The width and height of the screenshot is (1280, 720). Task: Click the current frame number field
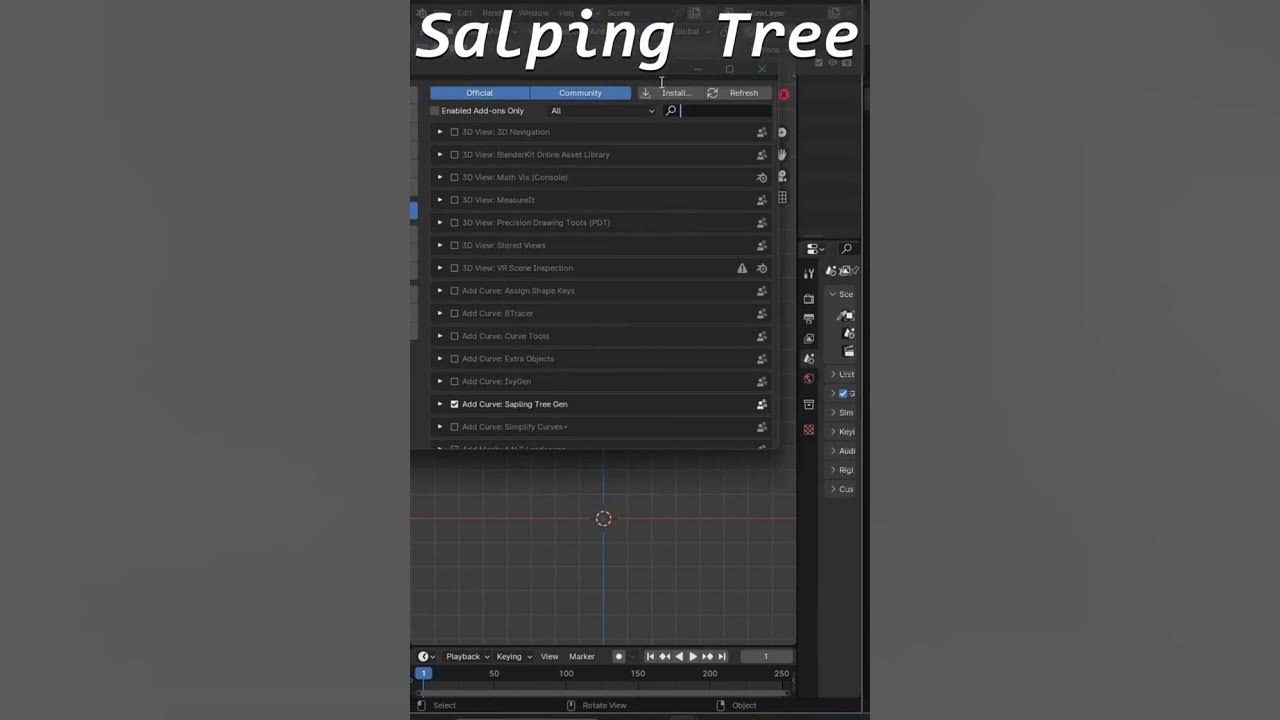point(765,657)
